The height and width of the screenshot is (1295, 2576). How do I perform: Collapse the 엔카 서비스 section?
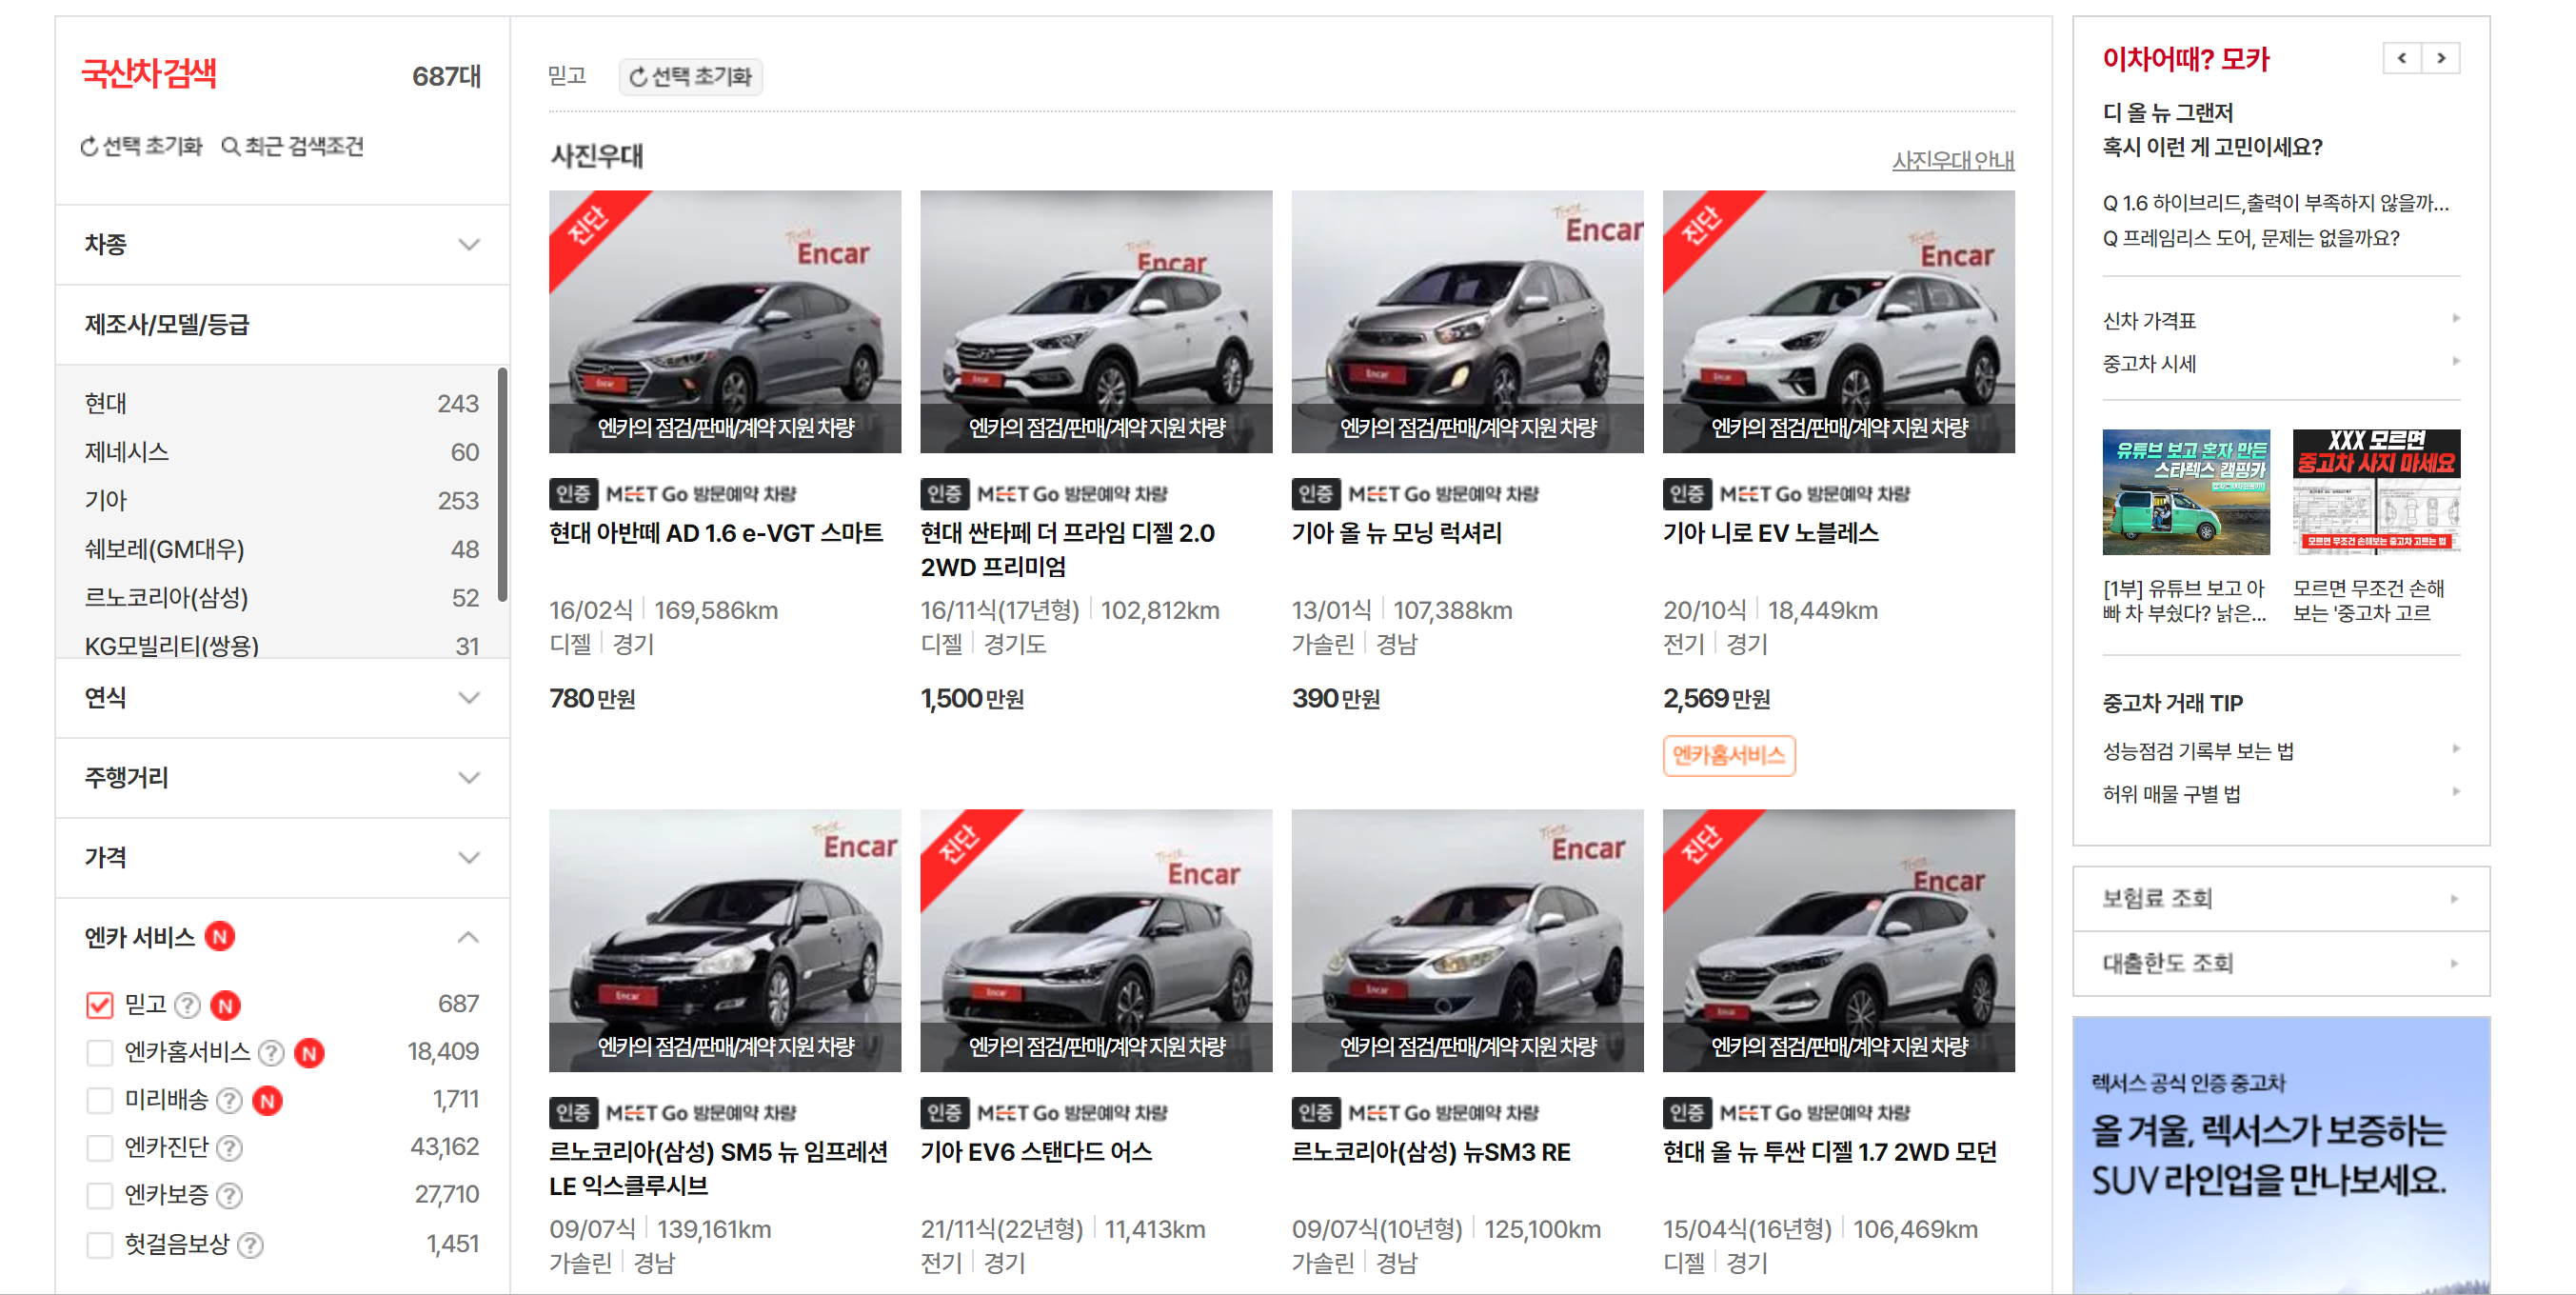pos(468,937)
